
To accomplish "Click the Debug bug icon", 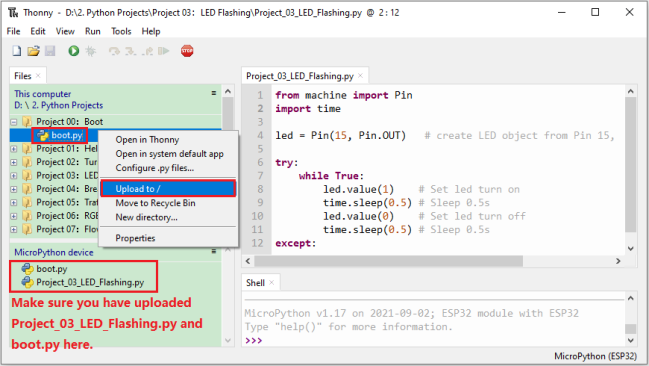I will [90, 51].
